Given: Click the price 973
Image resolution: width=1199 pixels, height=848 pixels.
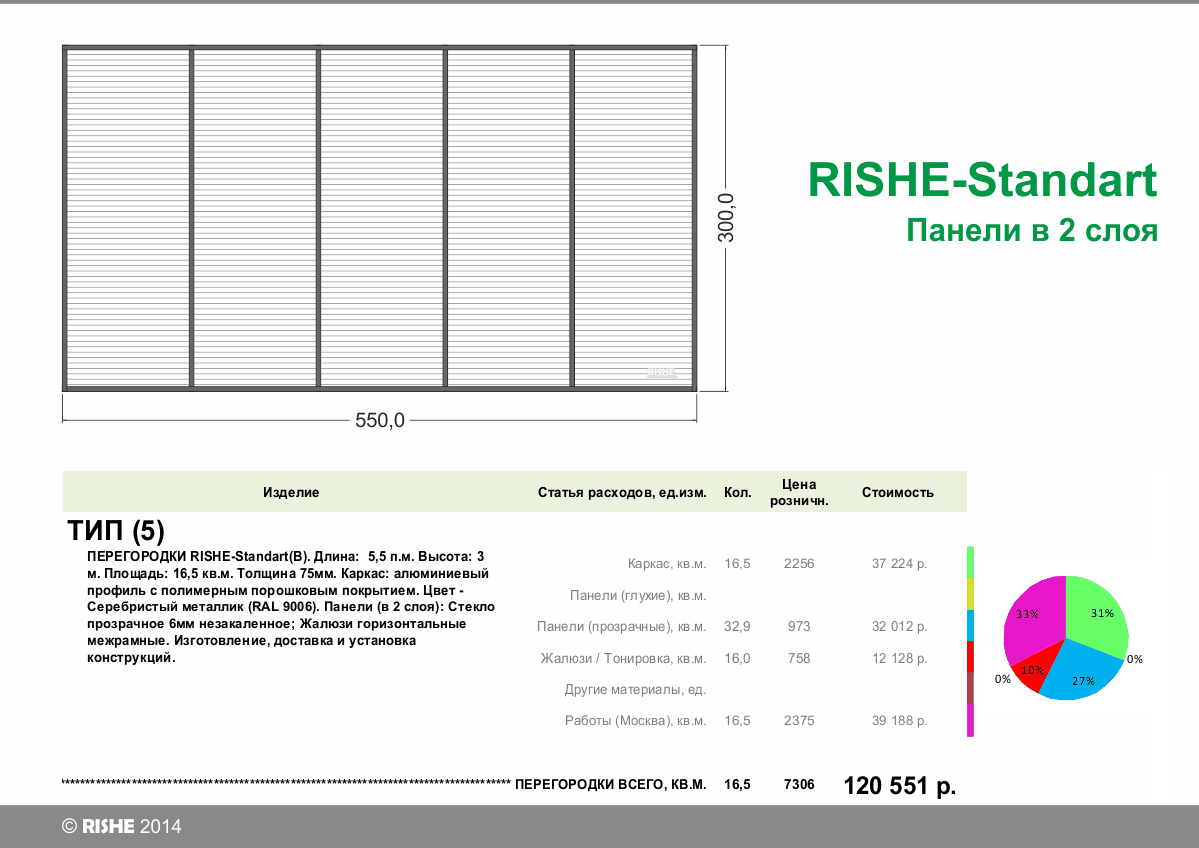Looking at the screenshot, I should 799,627.
